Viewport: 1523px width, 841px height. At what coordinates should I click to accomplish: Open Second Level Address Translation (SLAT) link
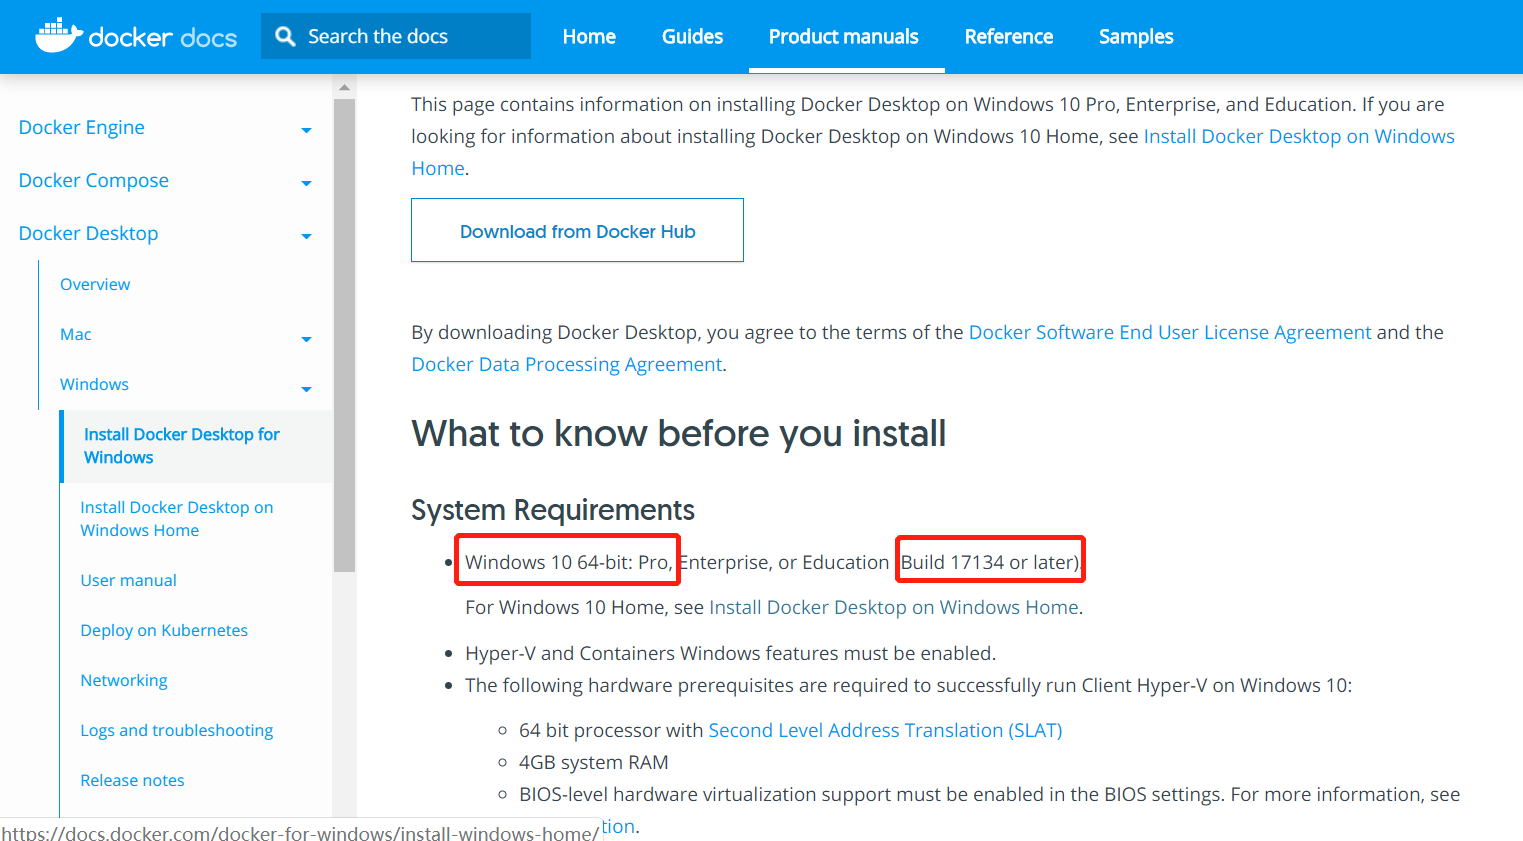click(x=885, y=730)
